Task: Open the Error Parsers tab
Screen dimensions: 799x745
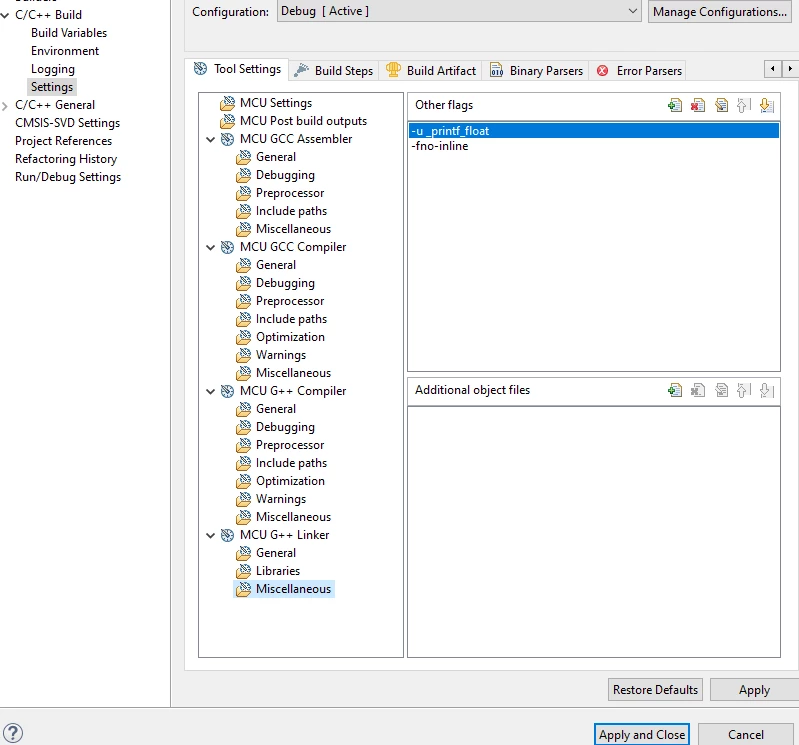Action: pyautogui.click(x=639, y=71)
